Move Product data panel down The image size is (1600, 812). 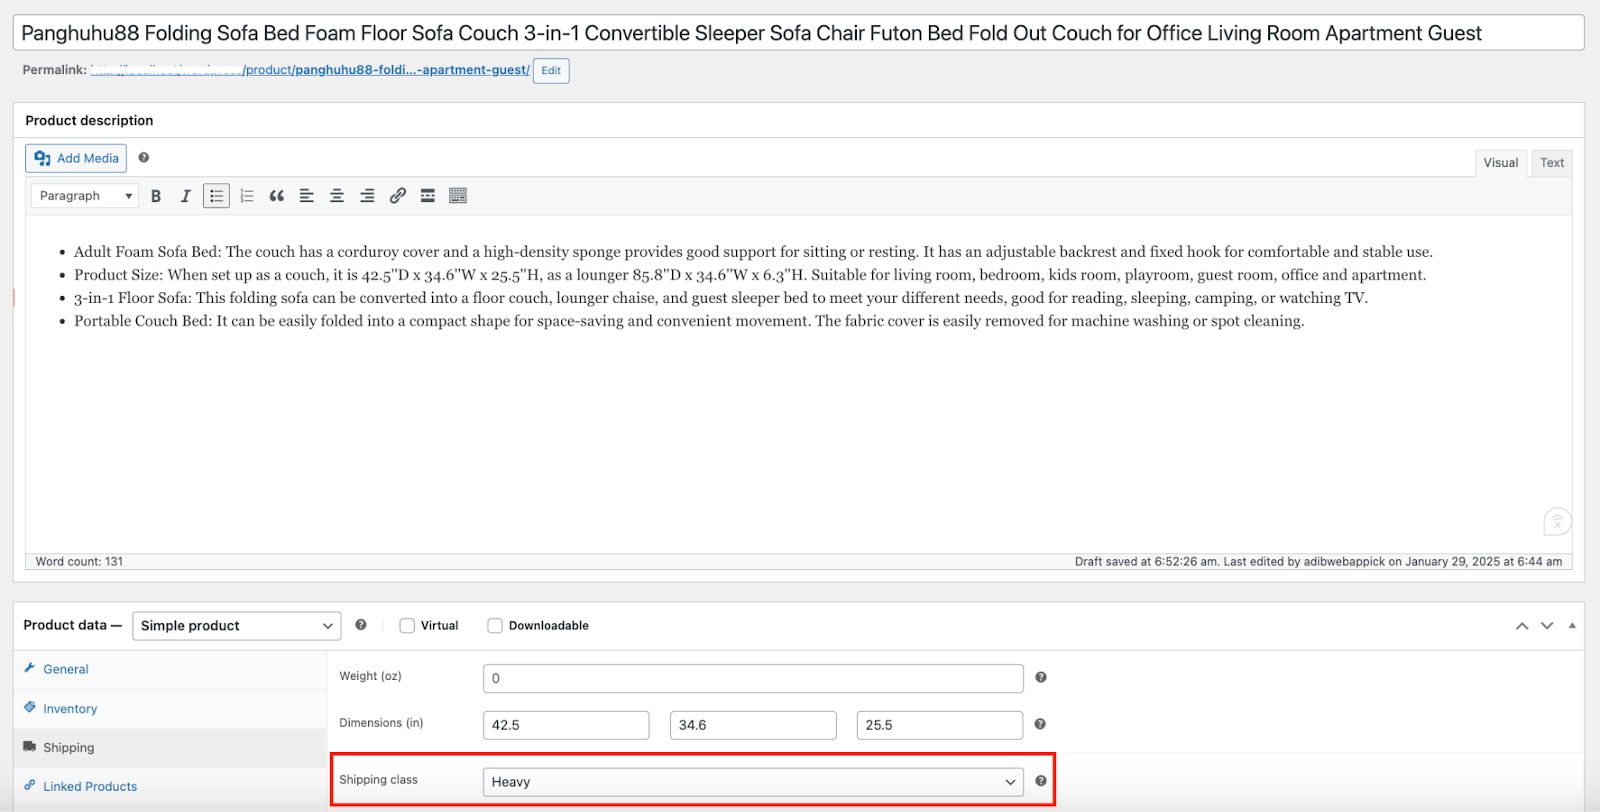coord(1547,626)
